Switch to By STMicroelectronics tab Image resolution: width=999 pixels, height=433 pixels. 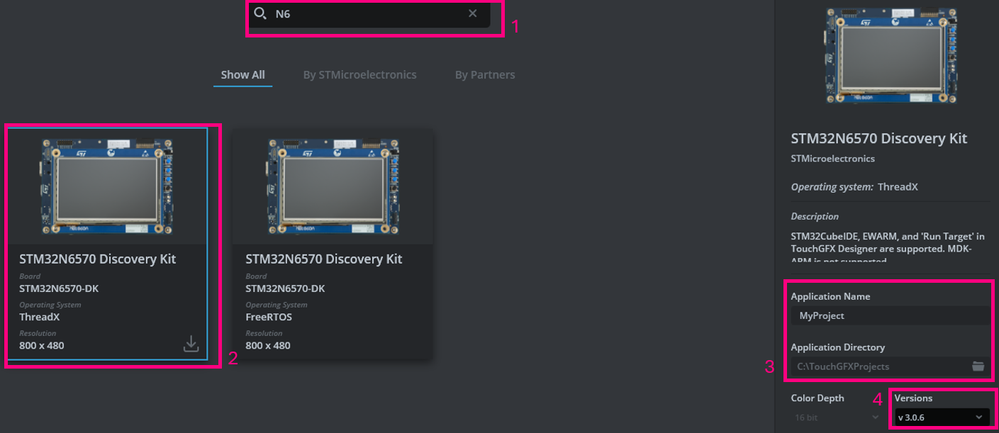click(359, 75)
